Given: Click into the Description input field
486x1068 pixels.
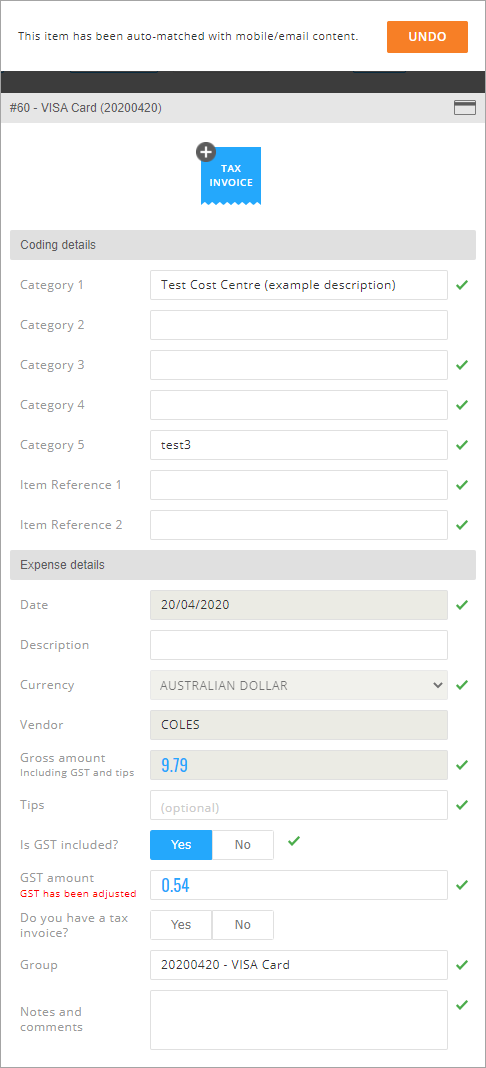Looking at the screenshot, I should click(x=299, y=645).
